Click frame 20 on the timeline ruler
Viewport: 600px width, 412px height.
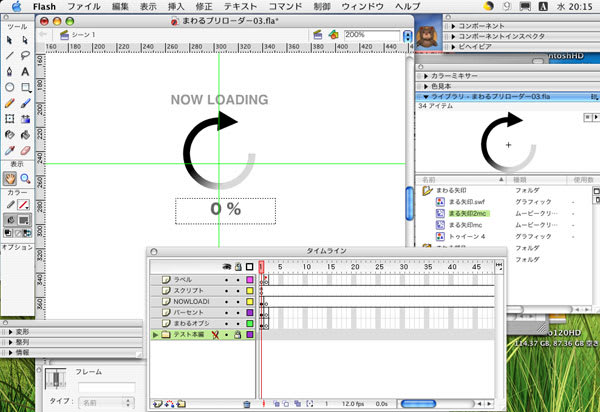(x=355, y=267)
